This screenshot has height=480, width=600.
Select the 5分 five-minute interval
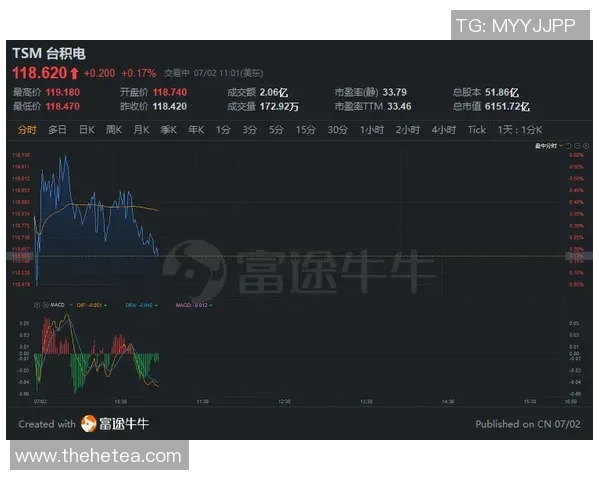click(276, 130)
